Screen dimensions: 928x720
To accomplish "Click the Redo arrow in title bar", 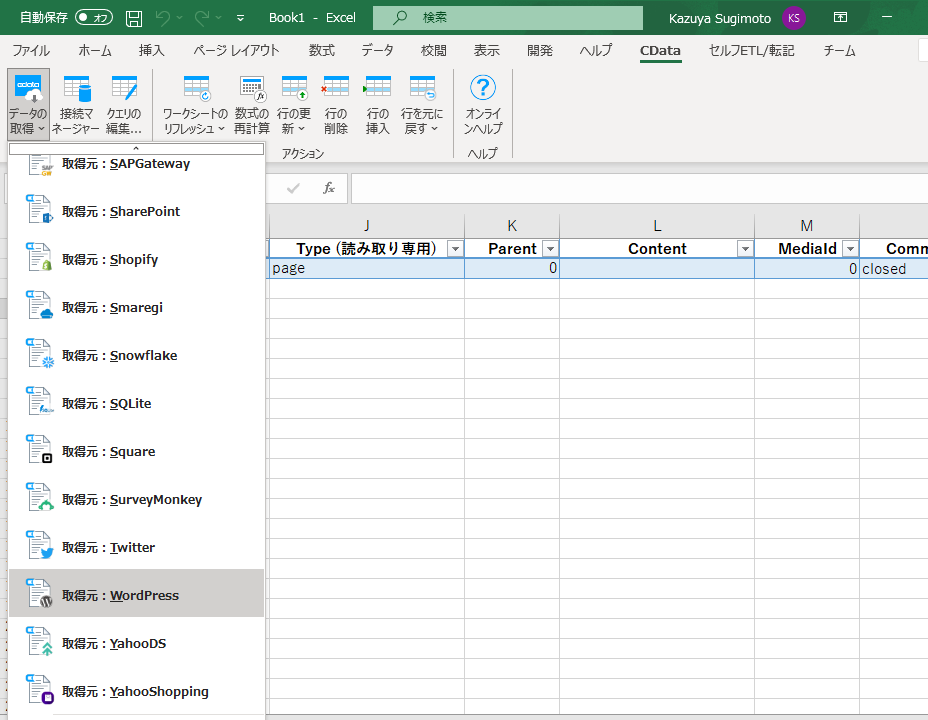I will point(202,18).
